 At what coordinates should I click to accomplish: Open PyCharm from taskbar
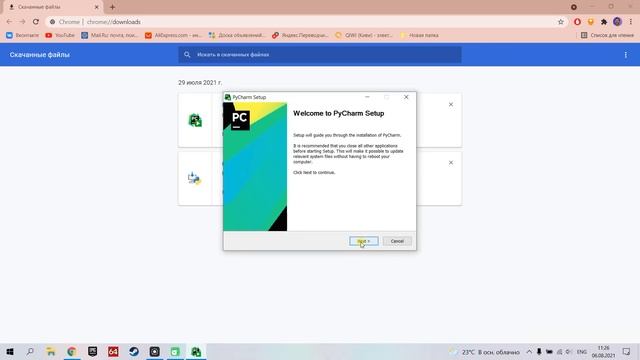[x=92, y=351]
